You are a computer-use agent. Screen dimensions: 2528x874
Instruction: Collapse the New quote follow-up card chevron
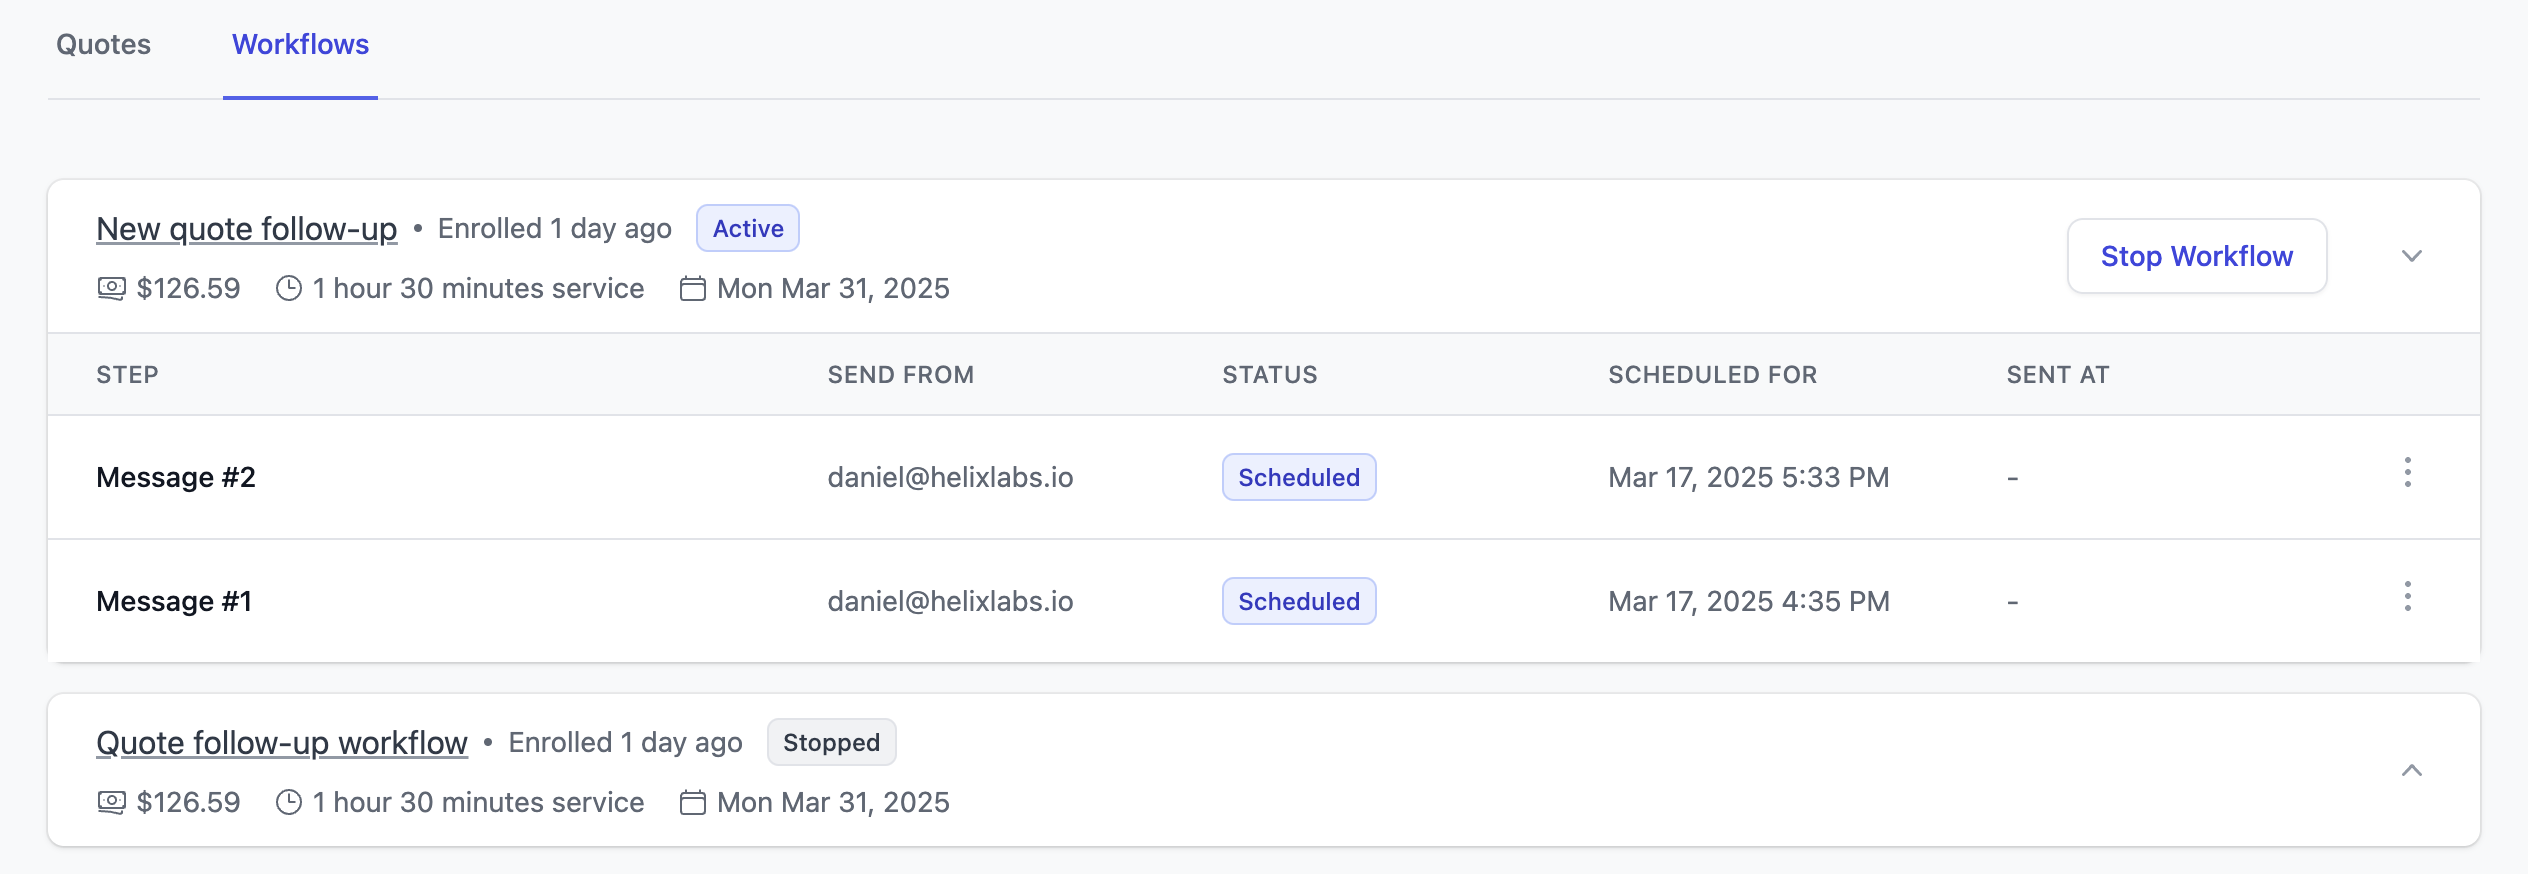[x=2412, y=256]
